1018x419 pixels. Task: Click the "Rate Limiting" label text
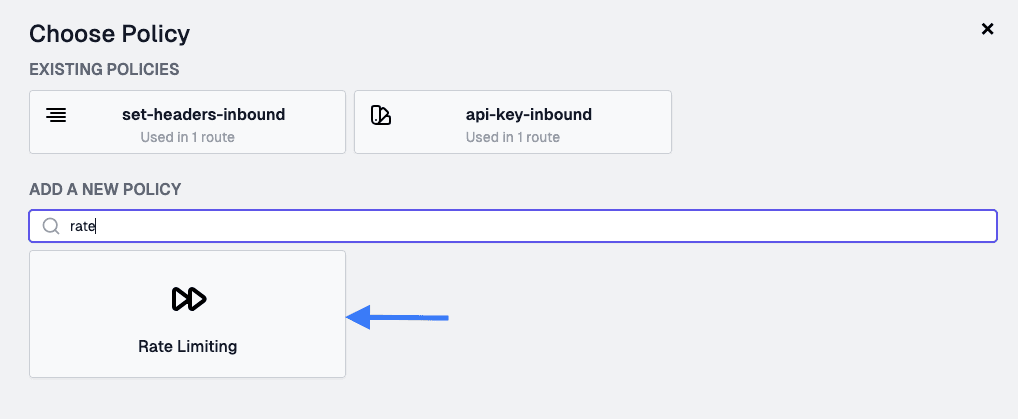(x=188, y=346)
